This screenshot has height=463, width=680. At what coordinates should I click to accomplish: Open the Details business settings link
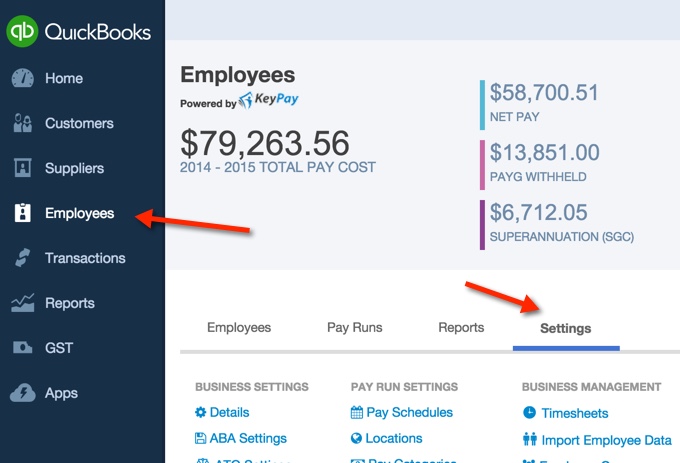[229, 412]
